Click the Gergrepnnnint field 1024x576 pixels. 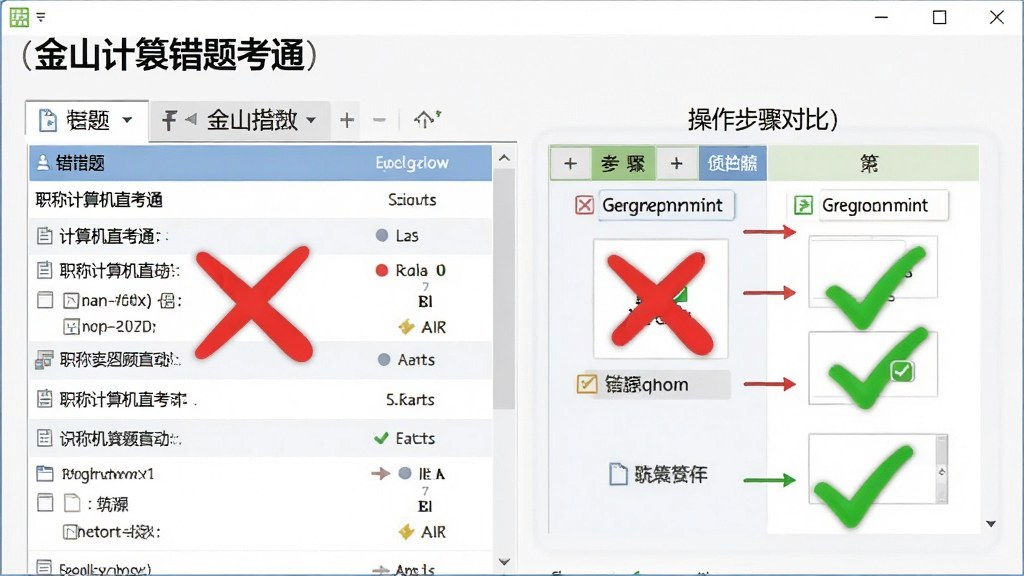click(666, 205)
